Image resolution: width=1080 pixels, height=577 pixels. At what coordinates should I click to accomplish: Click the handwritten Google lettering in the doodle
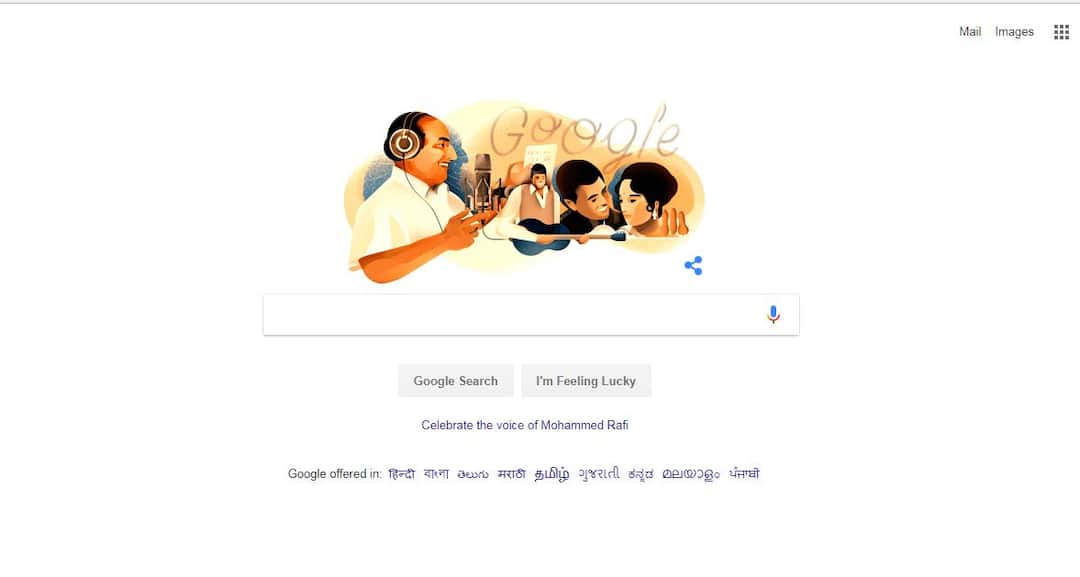pos(585,134)
